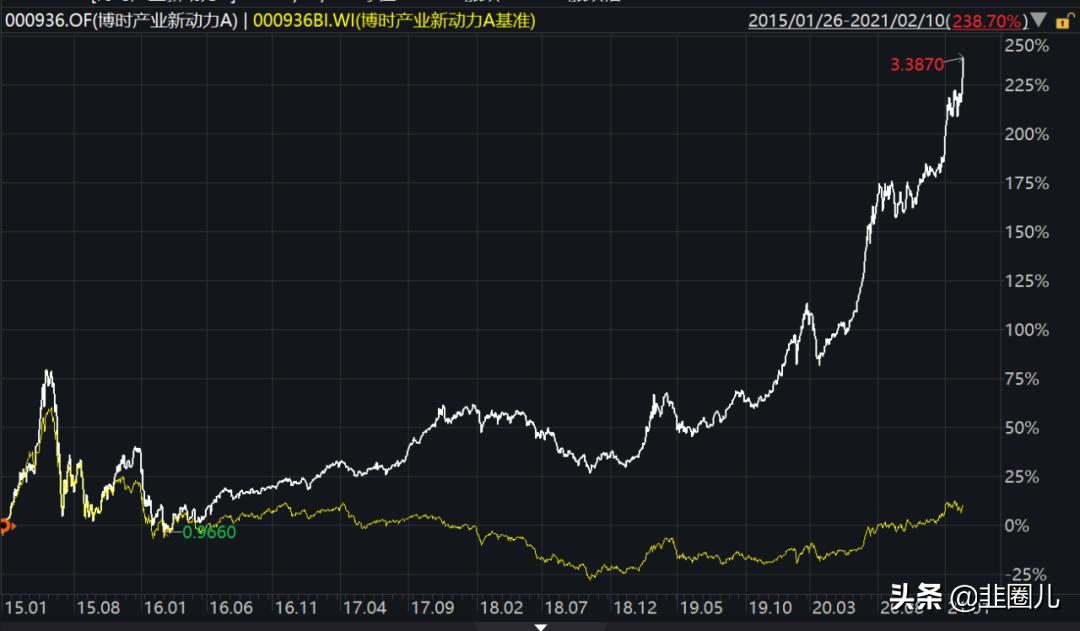Toggle the yellow unlock padlock icon

pyautogui.click(x=1064, y=22)
